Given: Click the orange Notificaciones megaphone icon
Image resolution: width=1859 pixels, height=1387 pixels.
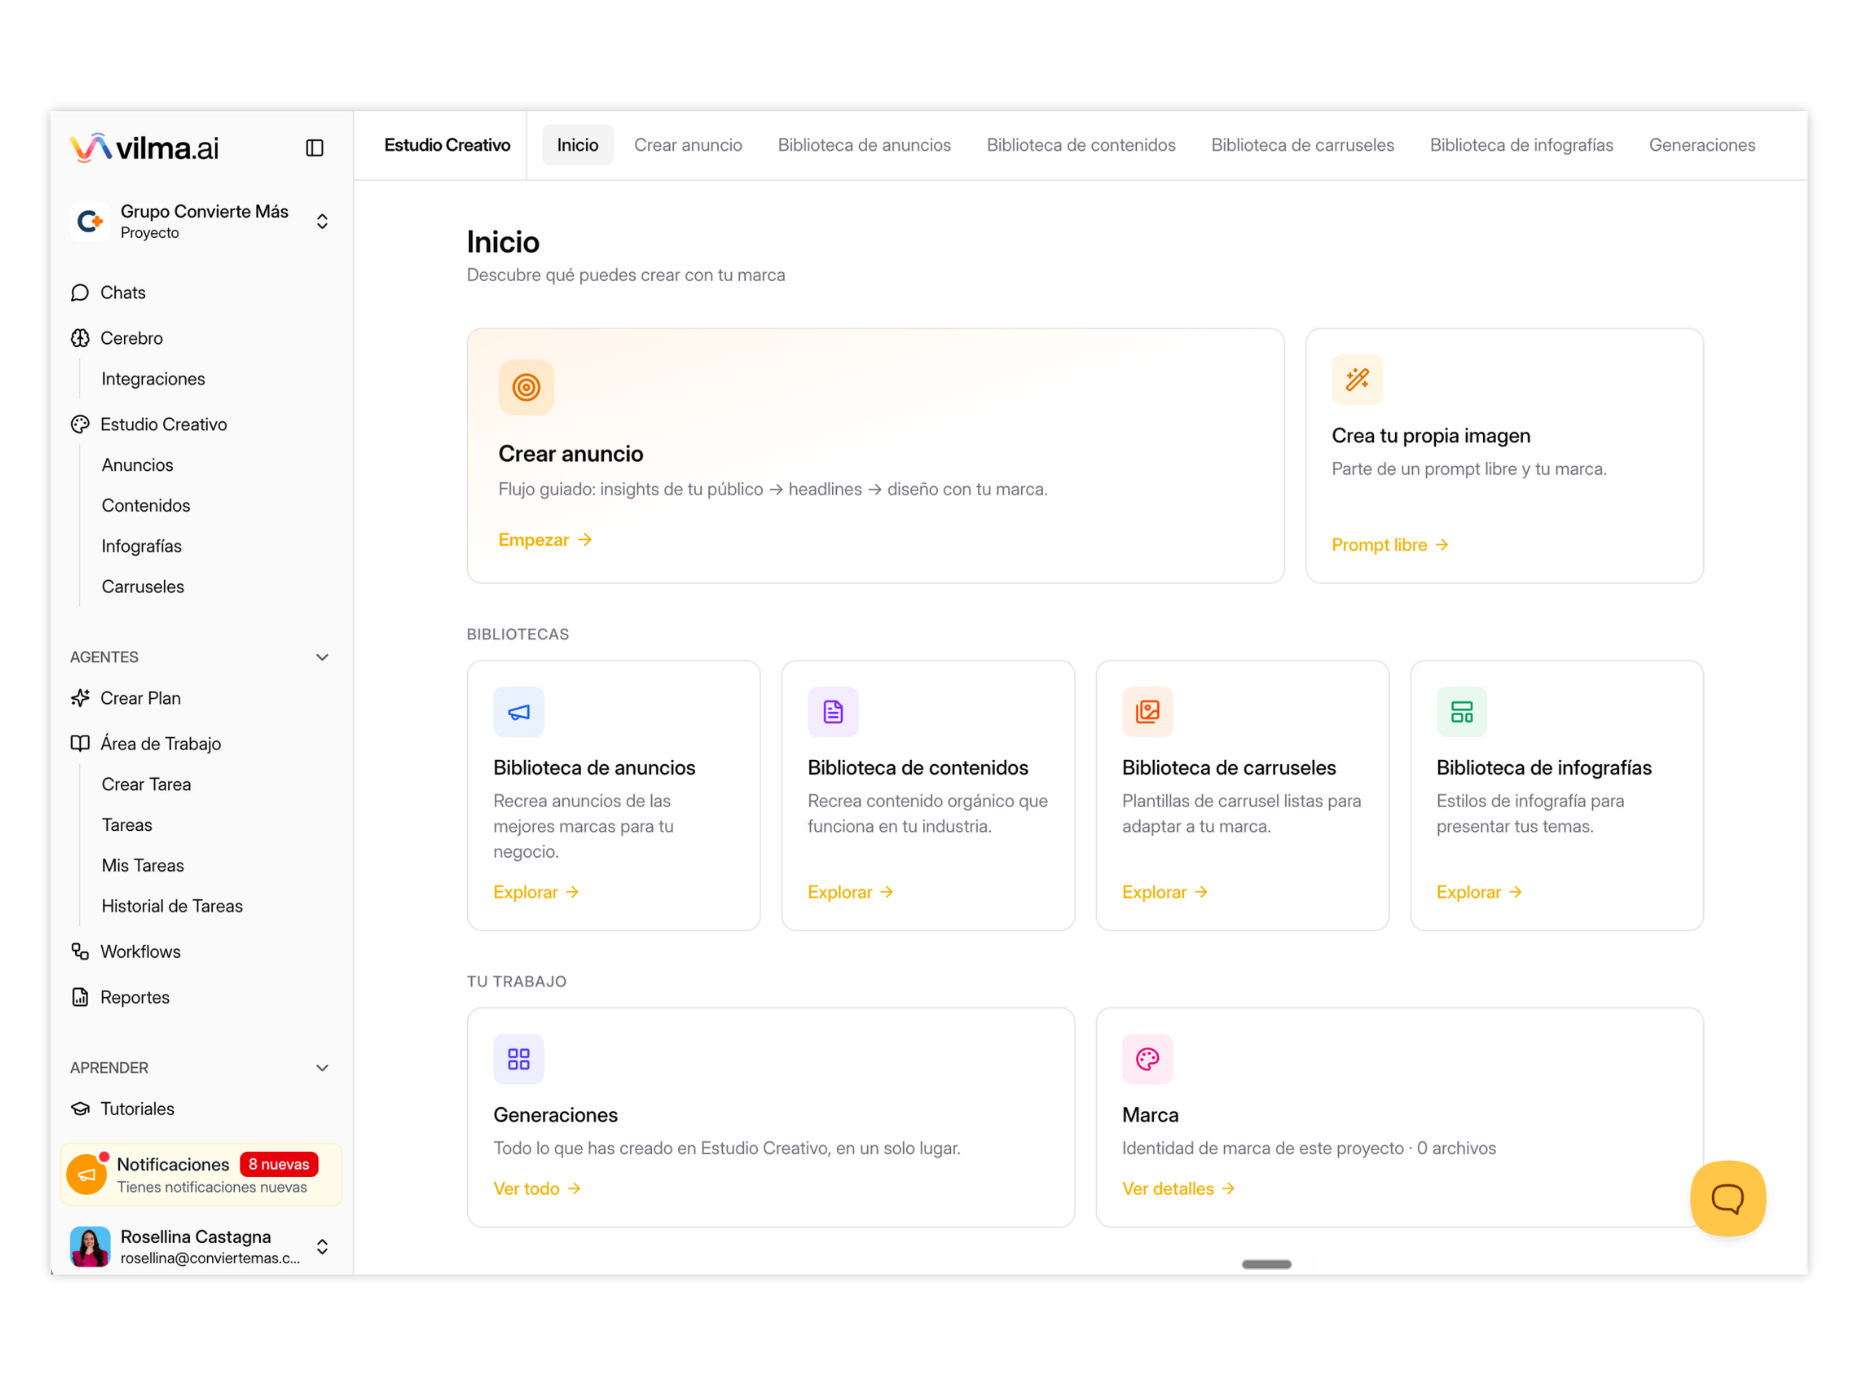Looking at the screenshot, I should point(87,1175).
